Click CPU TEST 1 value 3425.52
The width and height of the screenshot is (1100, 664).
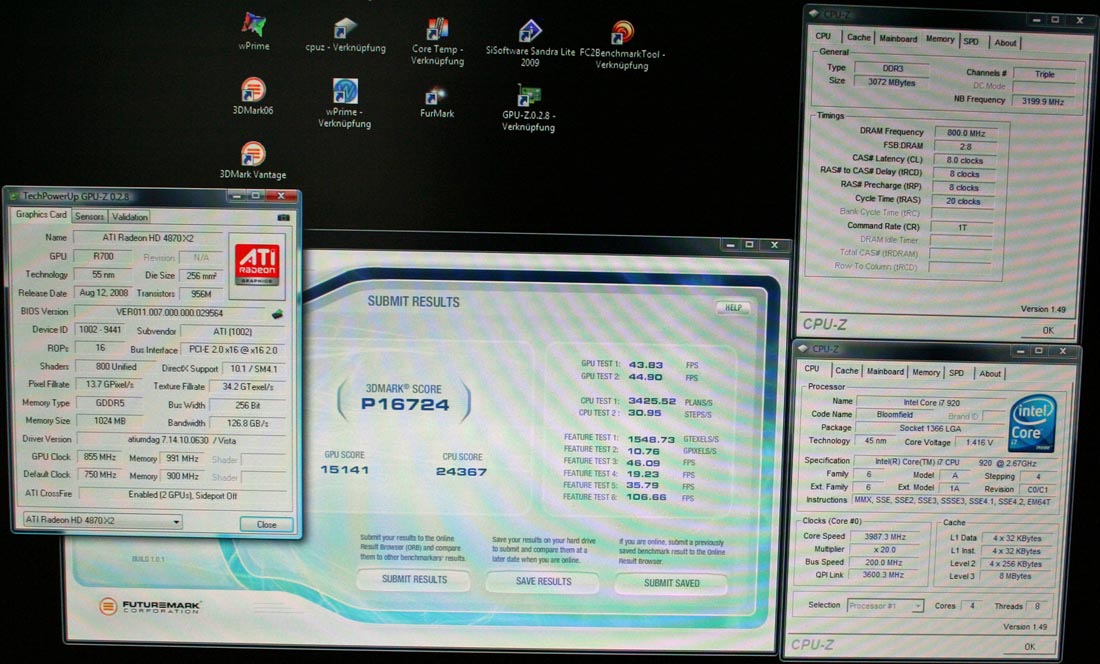click(652, 402)
